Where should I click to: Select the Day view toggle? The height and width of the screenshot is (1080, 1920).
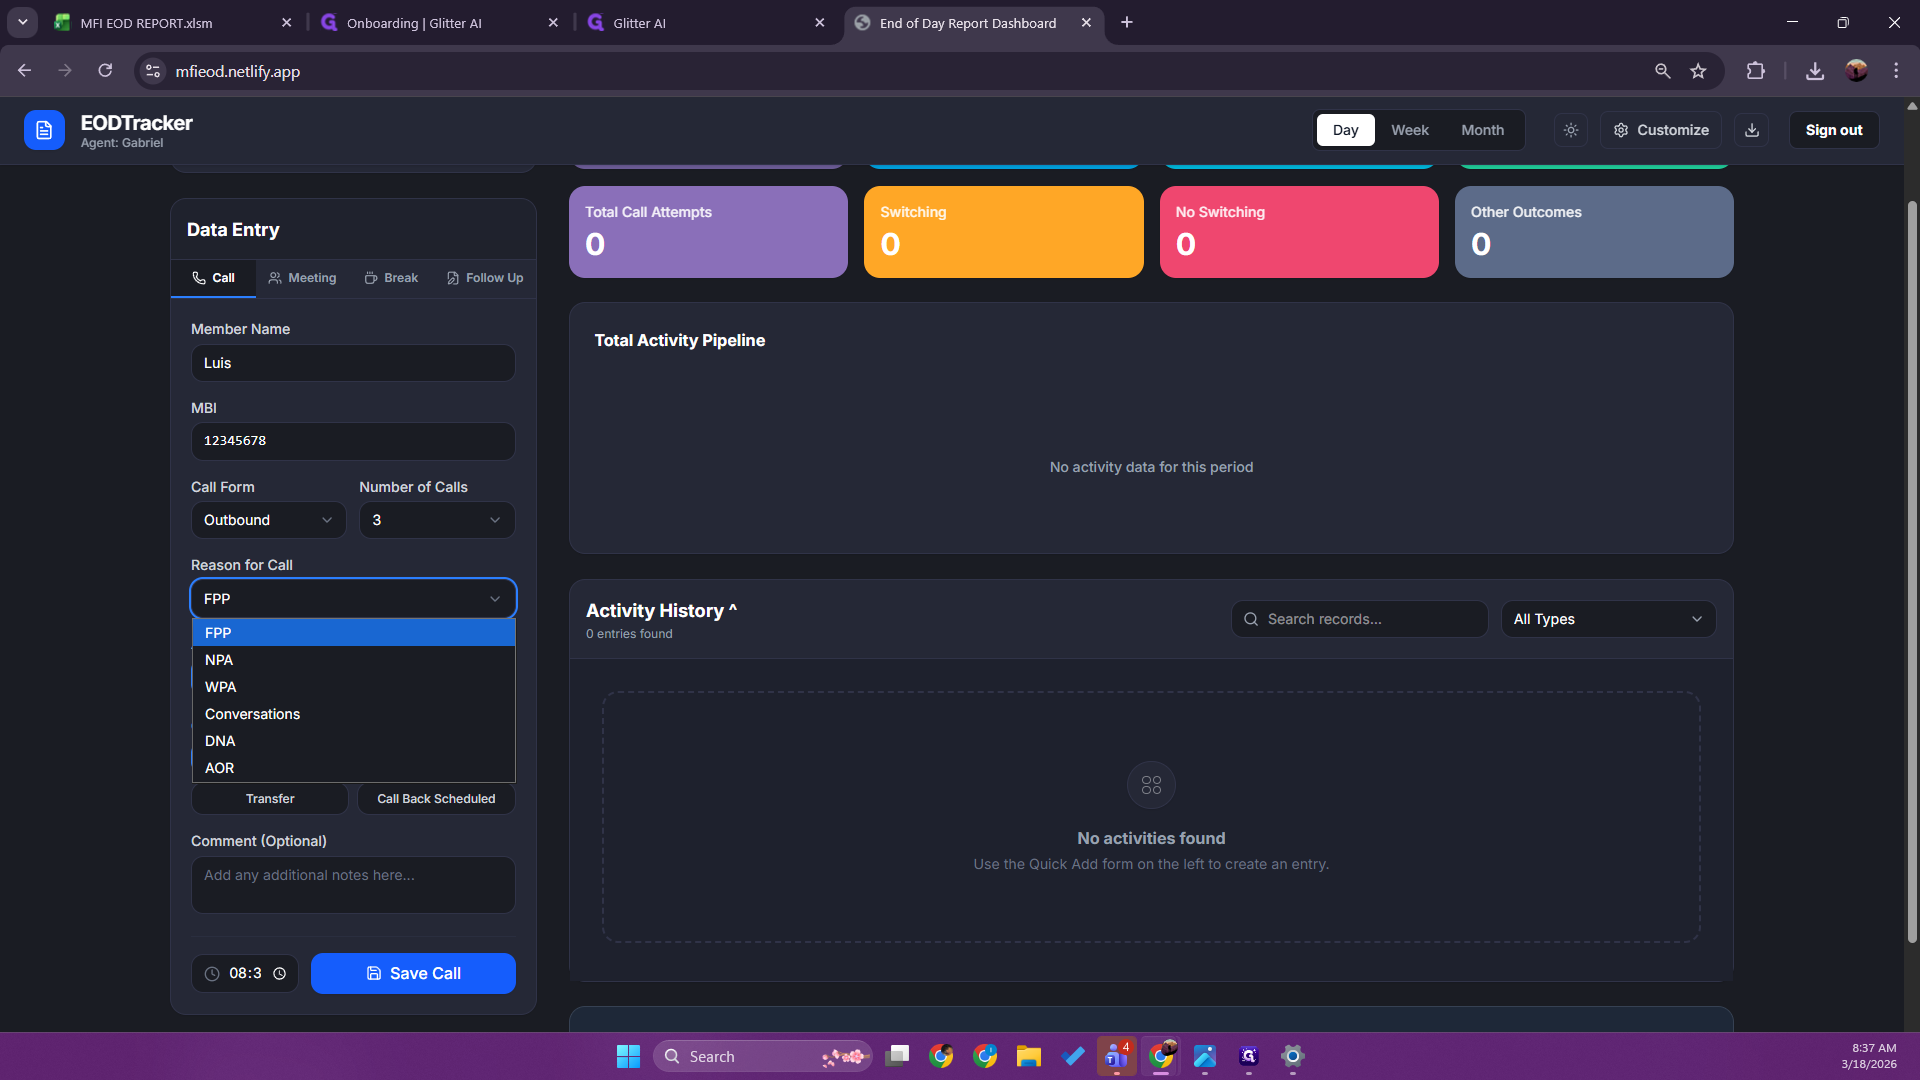1345,130
